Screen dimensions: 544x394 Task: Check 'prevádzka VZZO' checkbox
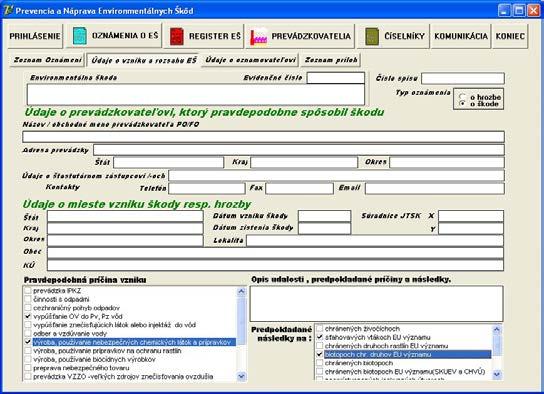(x=28, y=376)
